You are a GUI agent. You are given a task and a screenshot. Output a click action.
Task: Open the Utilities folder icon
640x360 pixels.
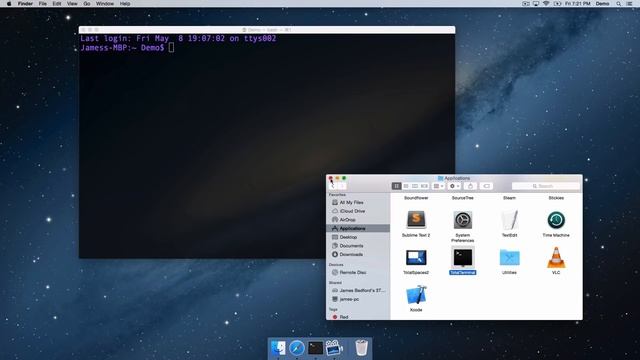tap(509, 258)
